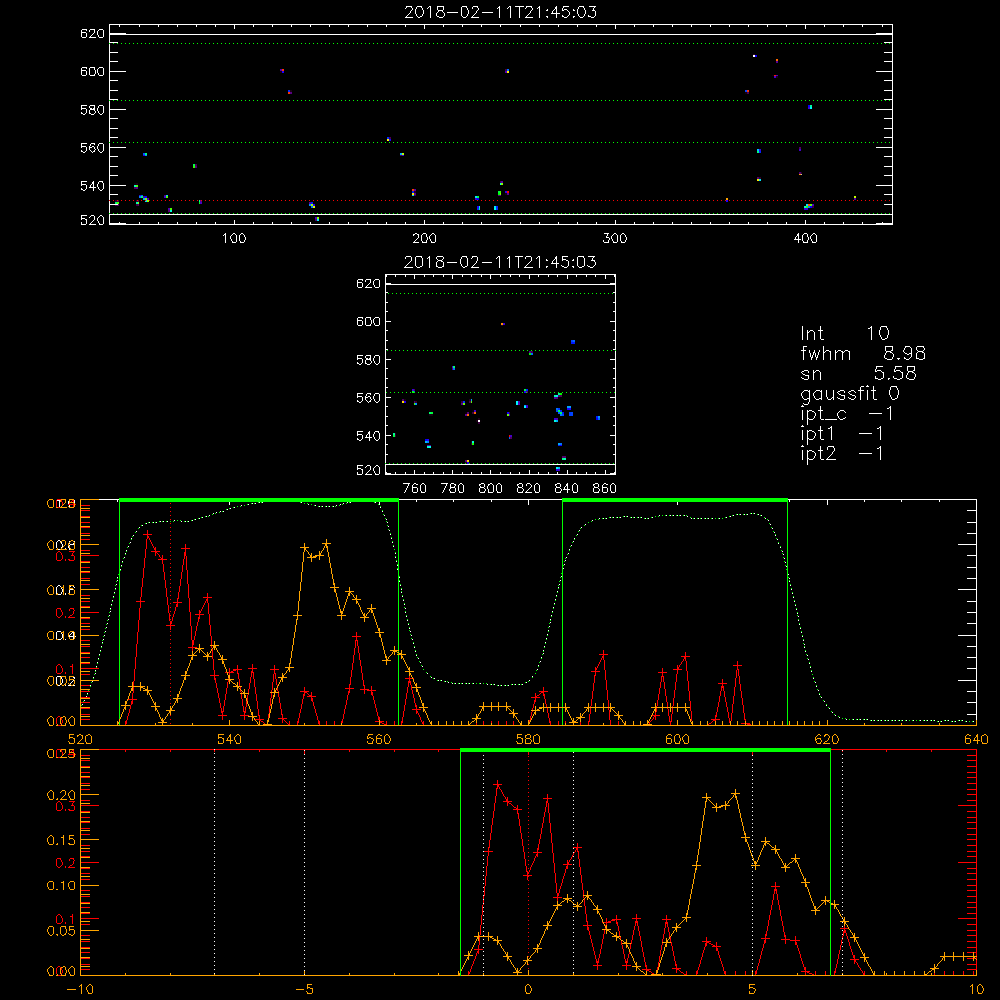The width and height of the screenshot is (1000, 1000).
Task: Click x-axis label -5 of the lower profile plot
Action: (x=304, y=990)
